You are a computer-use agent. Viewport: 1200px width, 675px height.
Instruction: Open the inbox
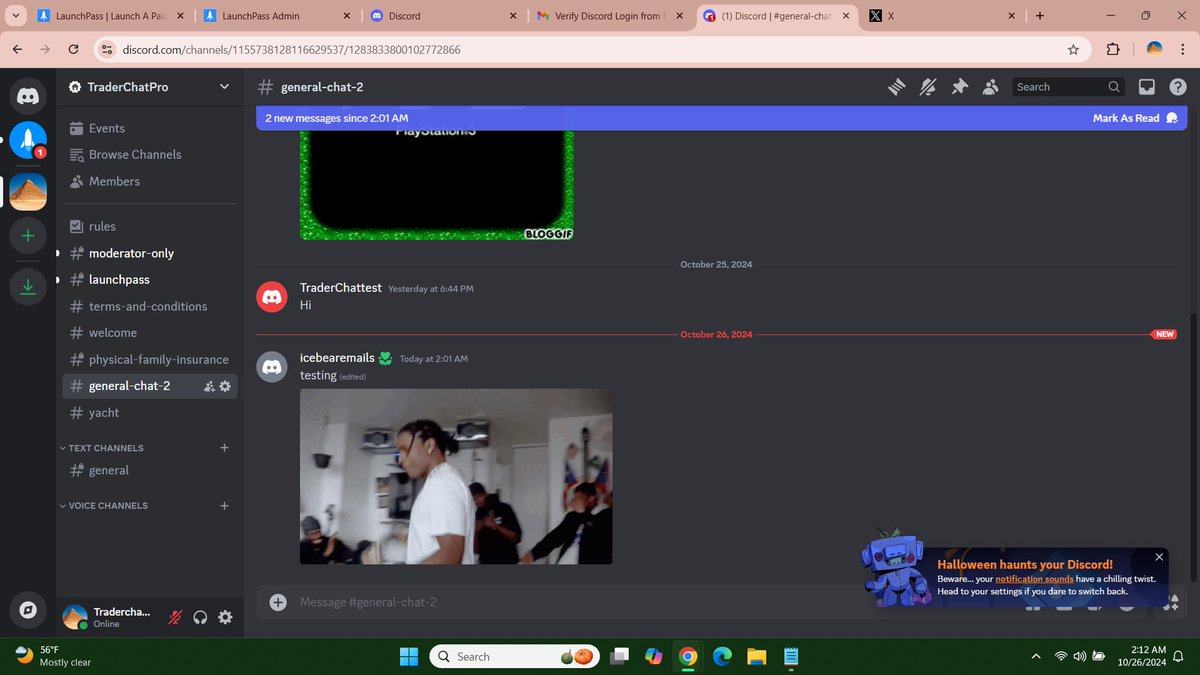[x=1146, y=87]
